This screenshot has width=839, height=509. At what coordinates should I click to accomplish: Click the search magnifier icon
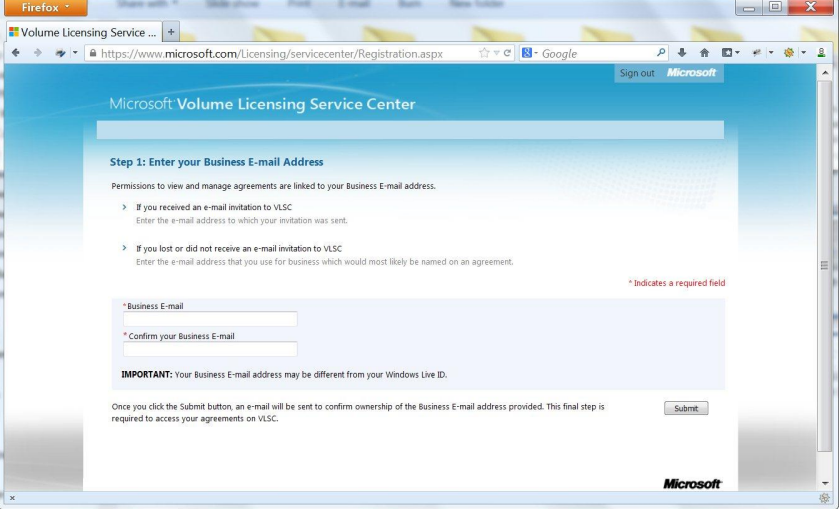click(x=661, y=52)
